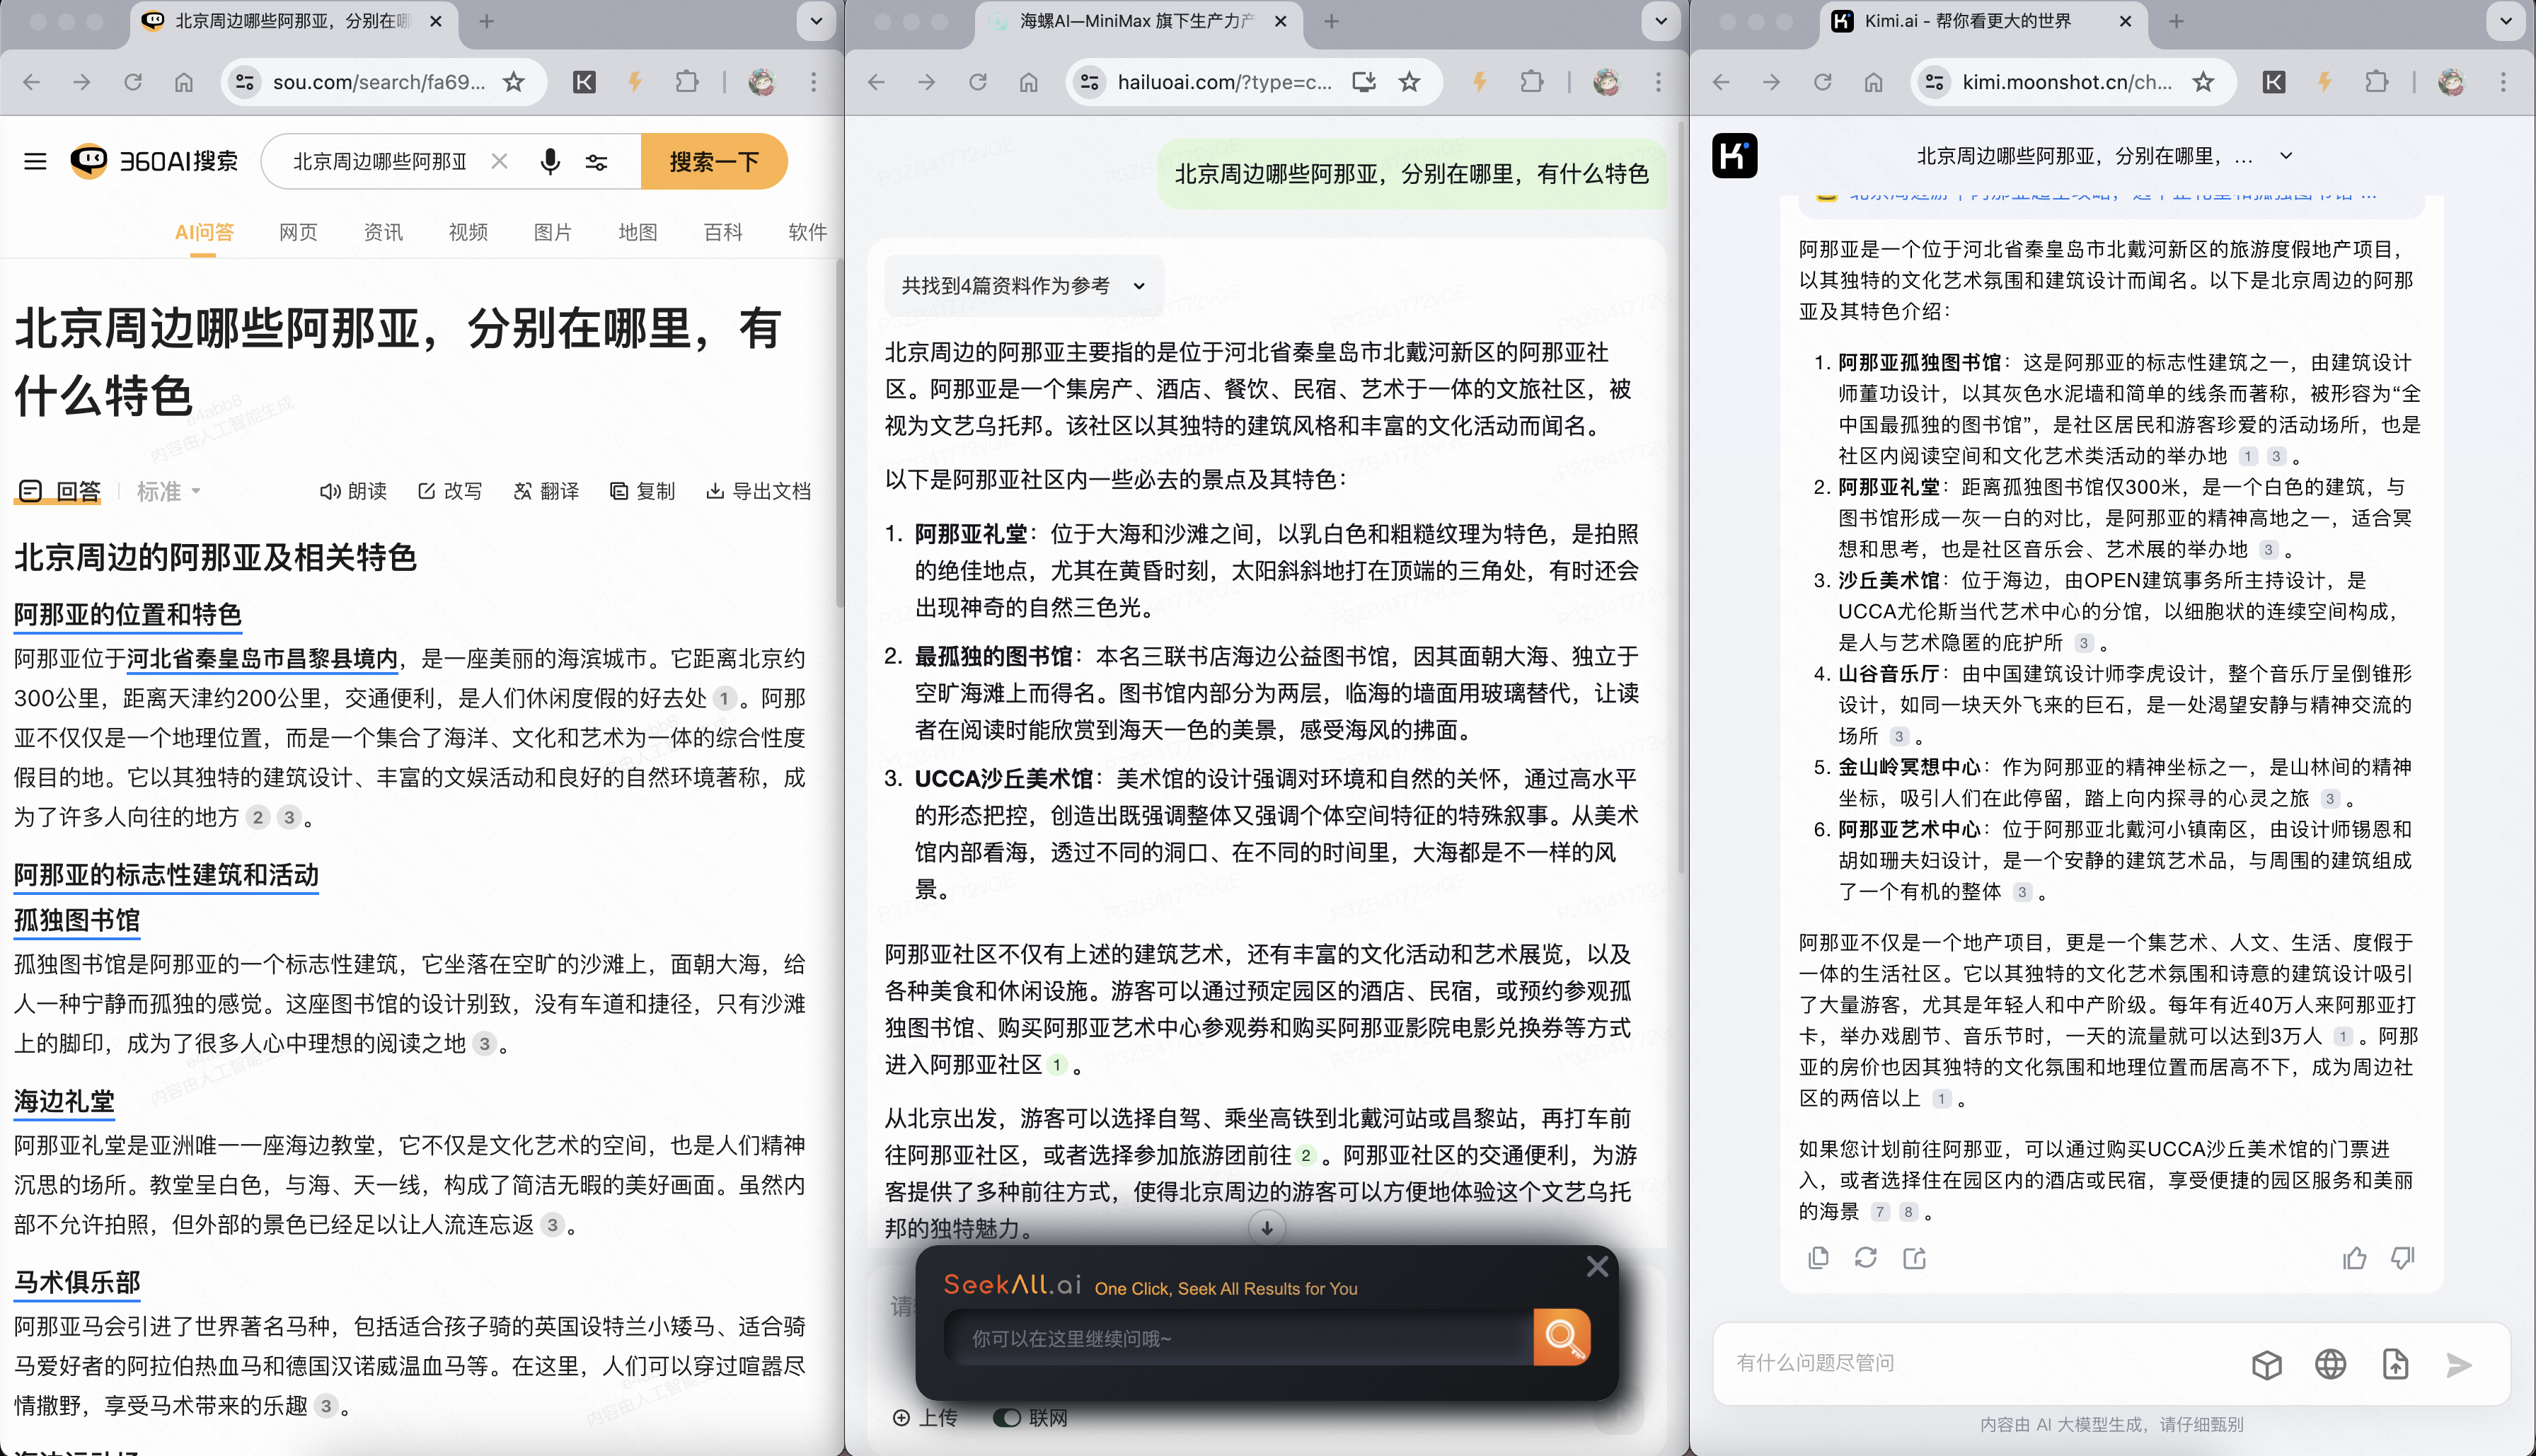Bookmark the hailuoai.com page
This screenshot has width=2536, height=1456.
click(1409, 82)
